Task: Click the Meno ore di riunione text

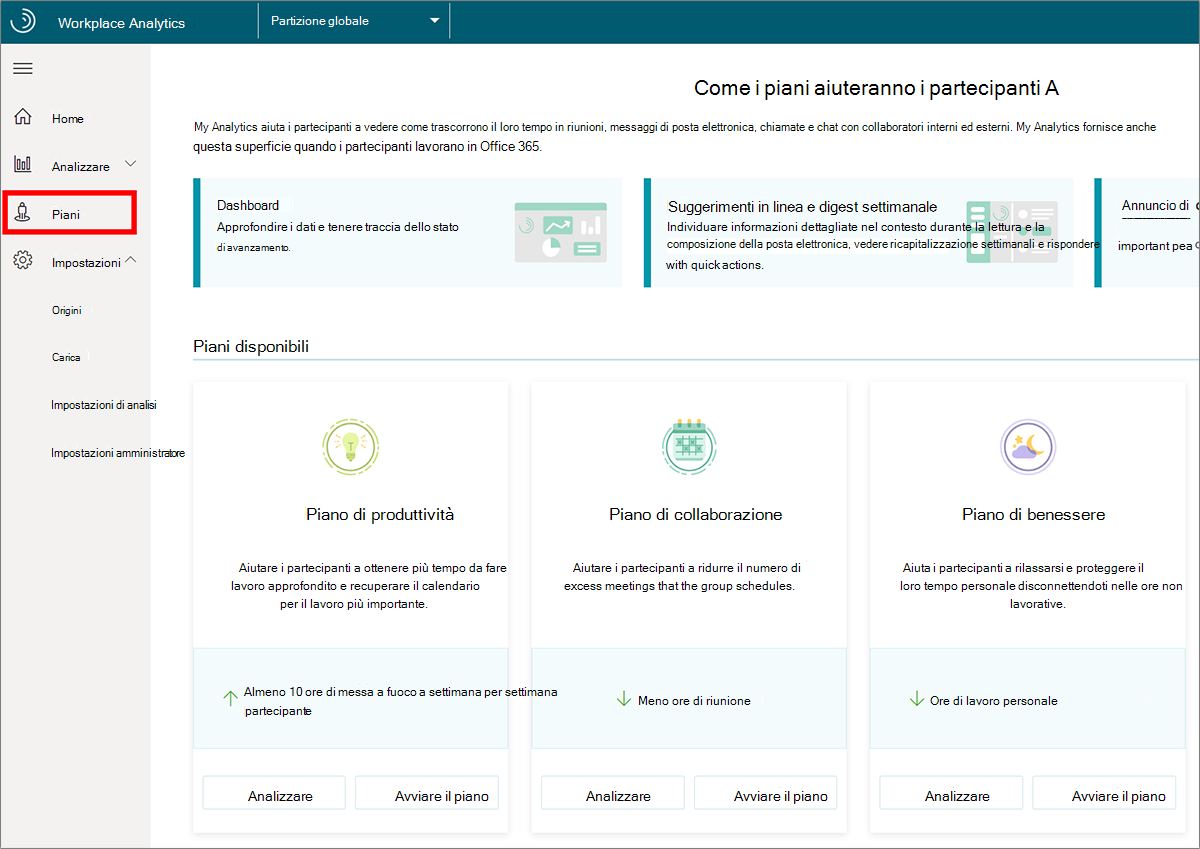Action: tap(694, 700)
